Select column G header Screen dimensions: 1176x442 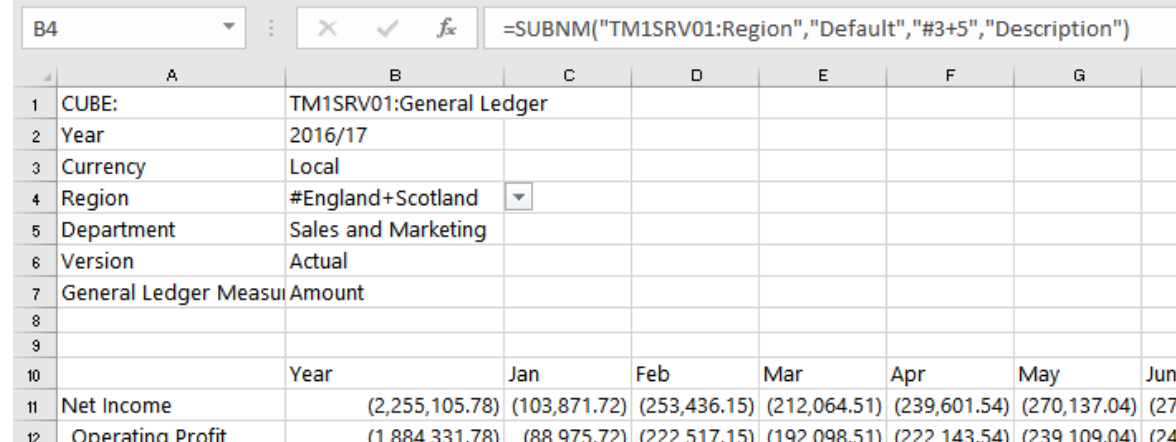point(1078,75)
